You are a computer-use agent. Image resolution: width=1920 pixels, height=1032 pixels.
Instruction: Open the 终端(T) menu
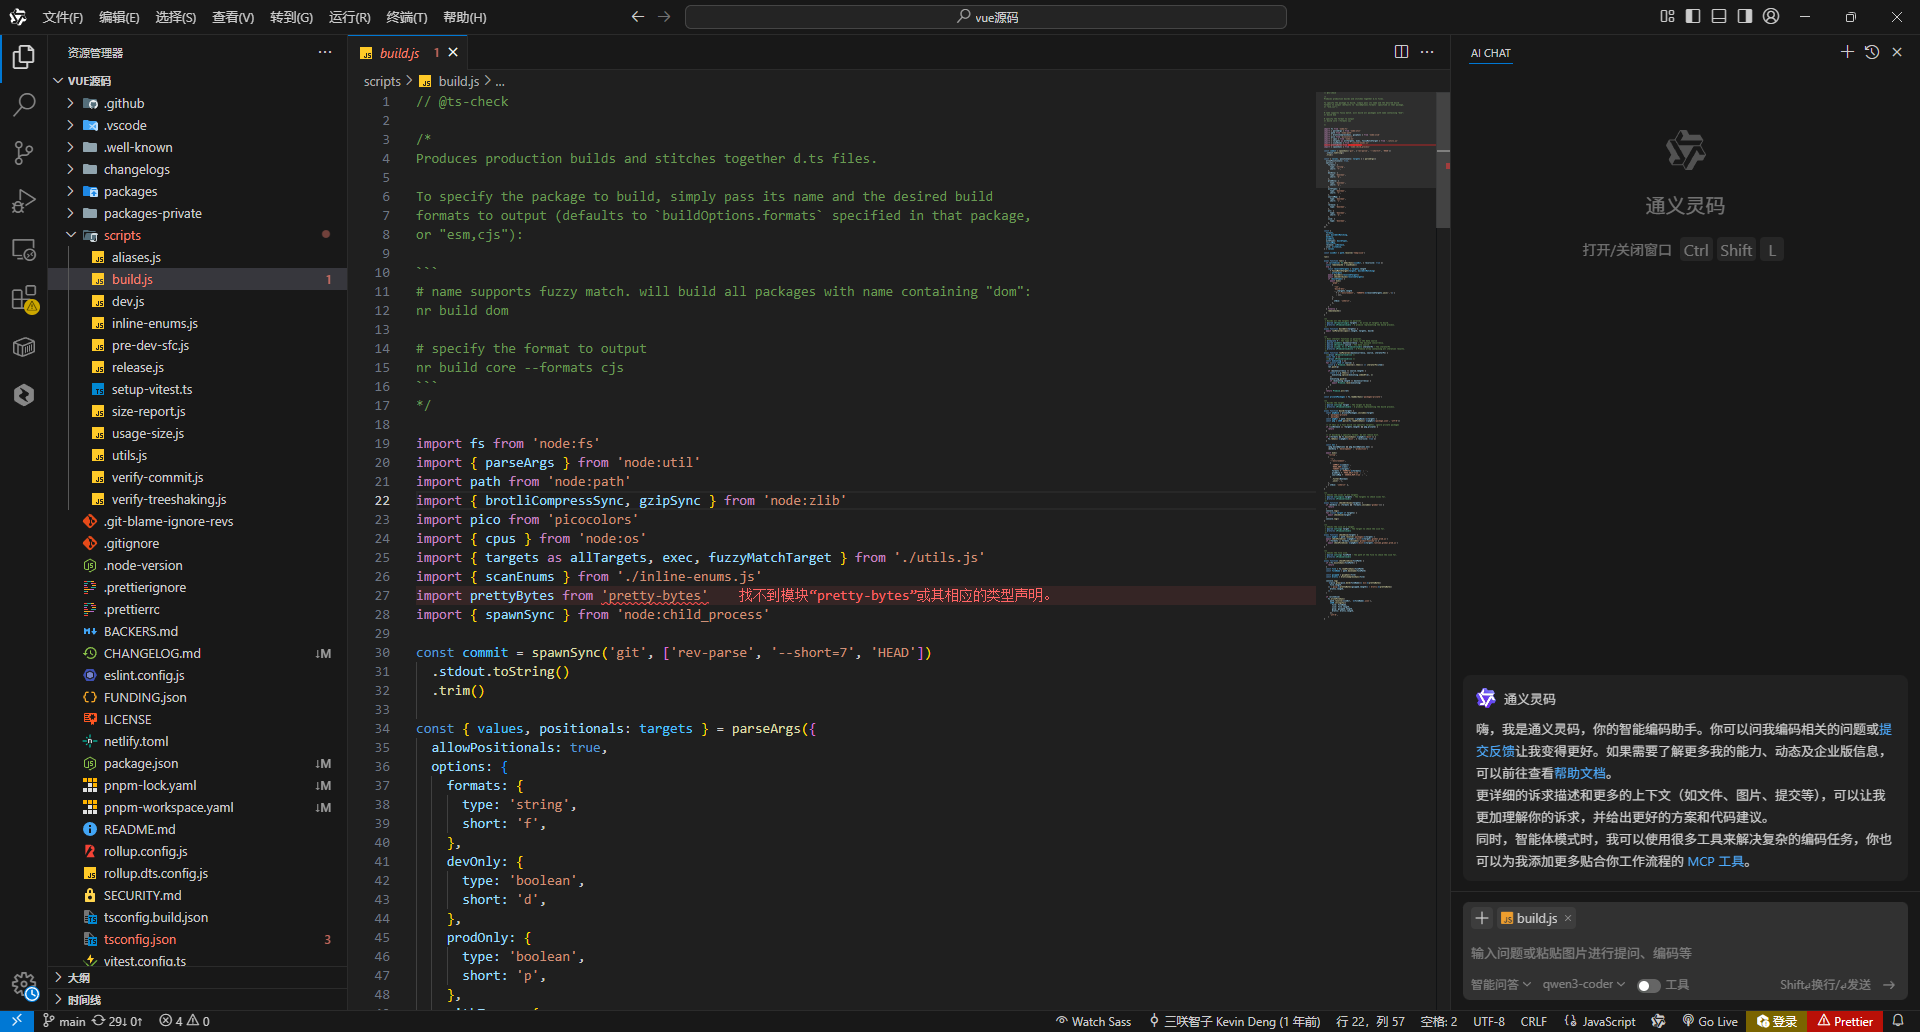coord(407,17)
